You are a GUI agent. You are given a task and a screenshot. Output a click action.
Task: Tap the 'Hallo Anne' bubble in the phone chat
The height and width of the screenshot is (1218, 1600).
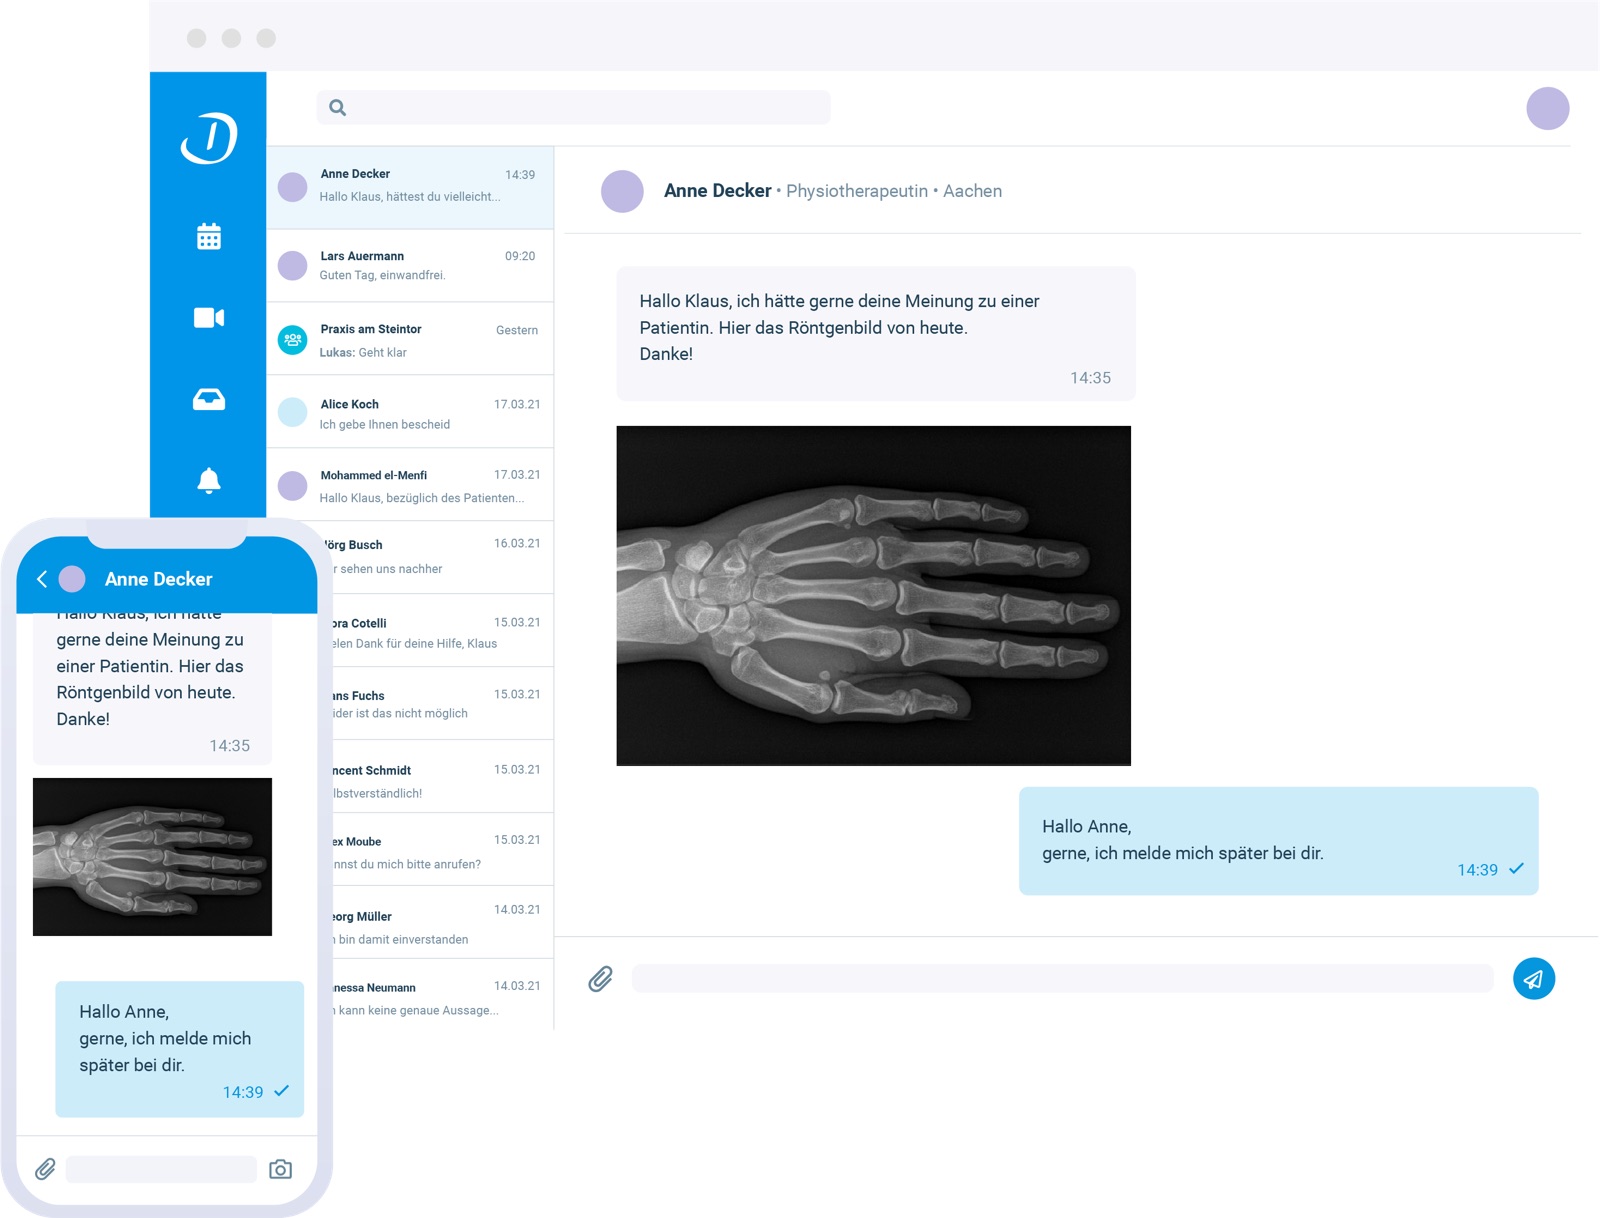tap(179, 1049)
